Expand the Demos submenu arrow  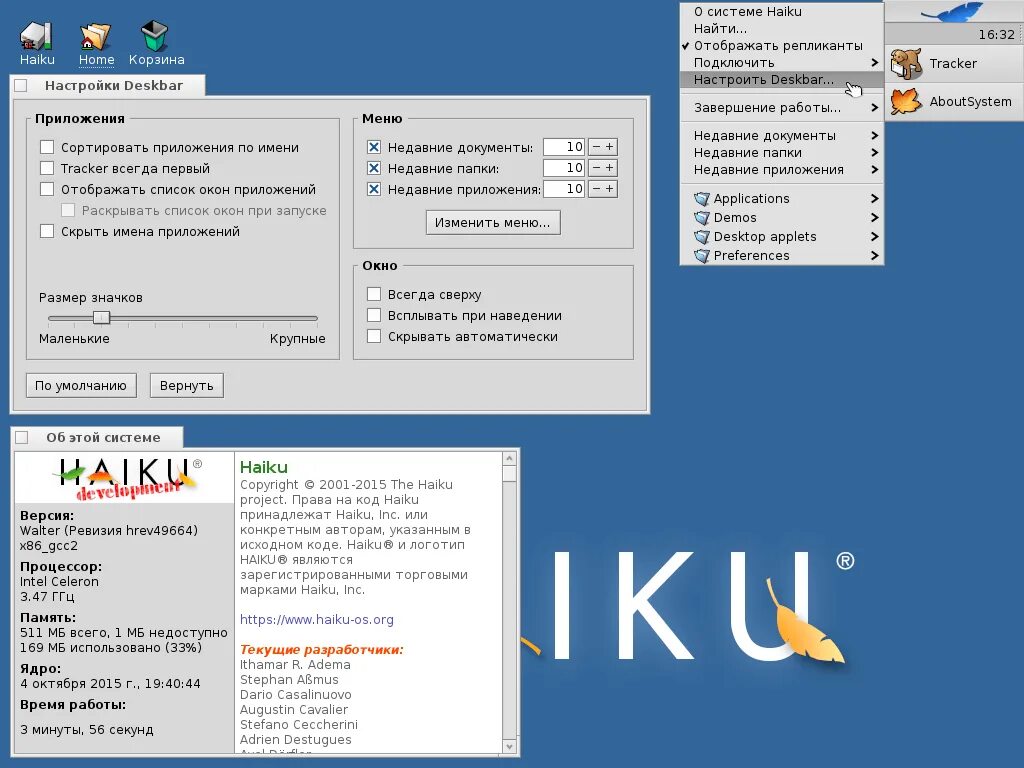tap(874, 217)
